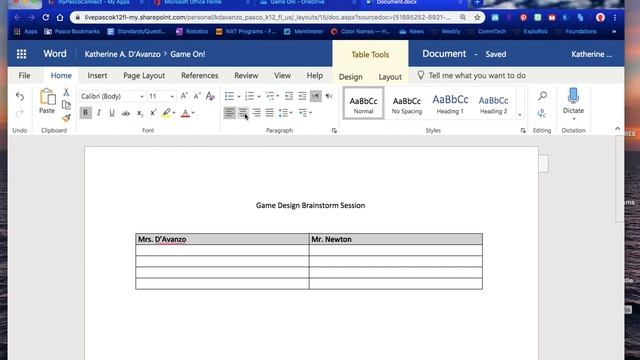Toggle Italic formatting

coord(99,113)
